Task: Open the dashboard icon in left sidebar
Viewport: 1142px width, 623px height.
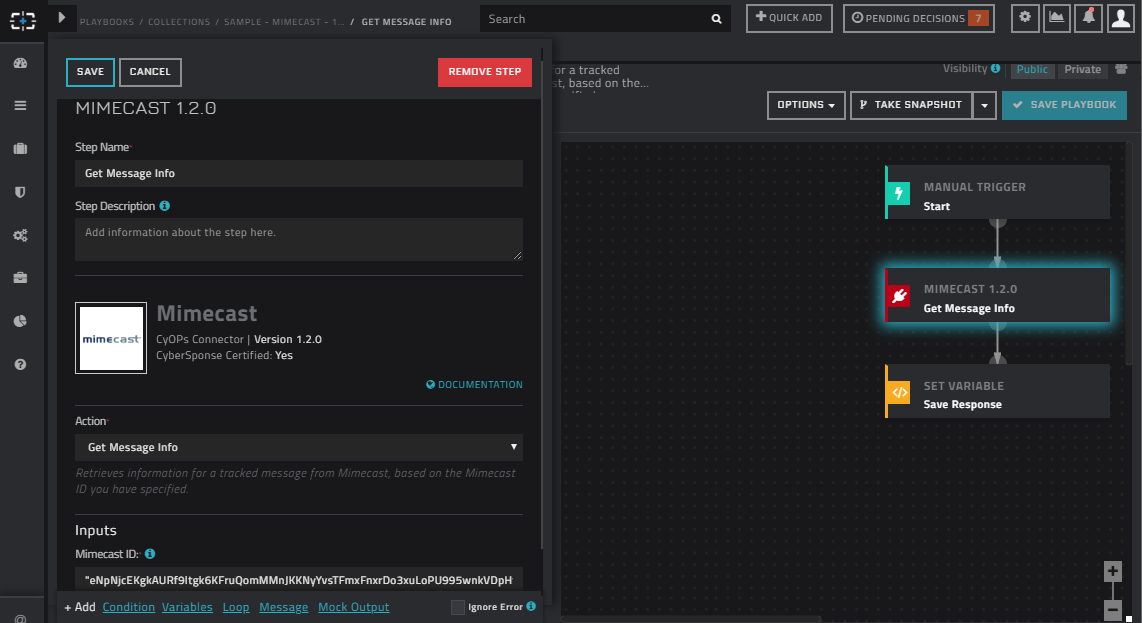Action: click(20, 63)
